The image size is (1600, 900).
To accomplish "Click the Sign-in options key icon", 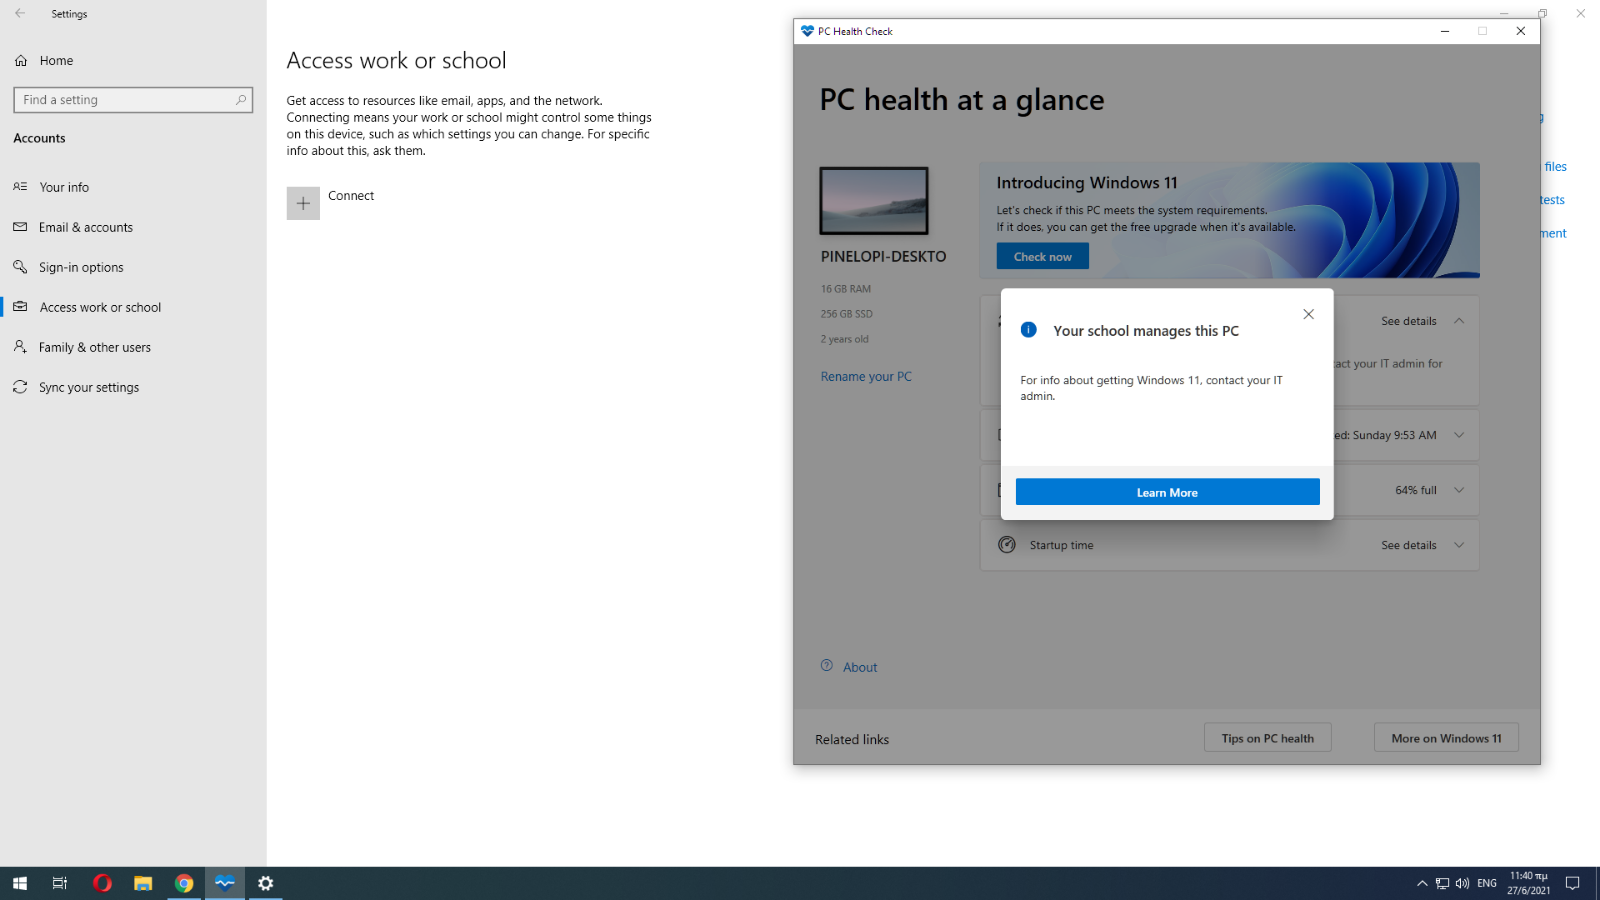I will tap(20, 267).
